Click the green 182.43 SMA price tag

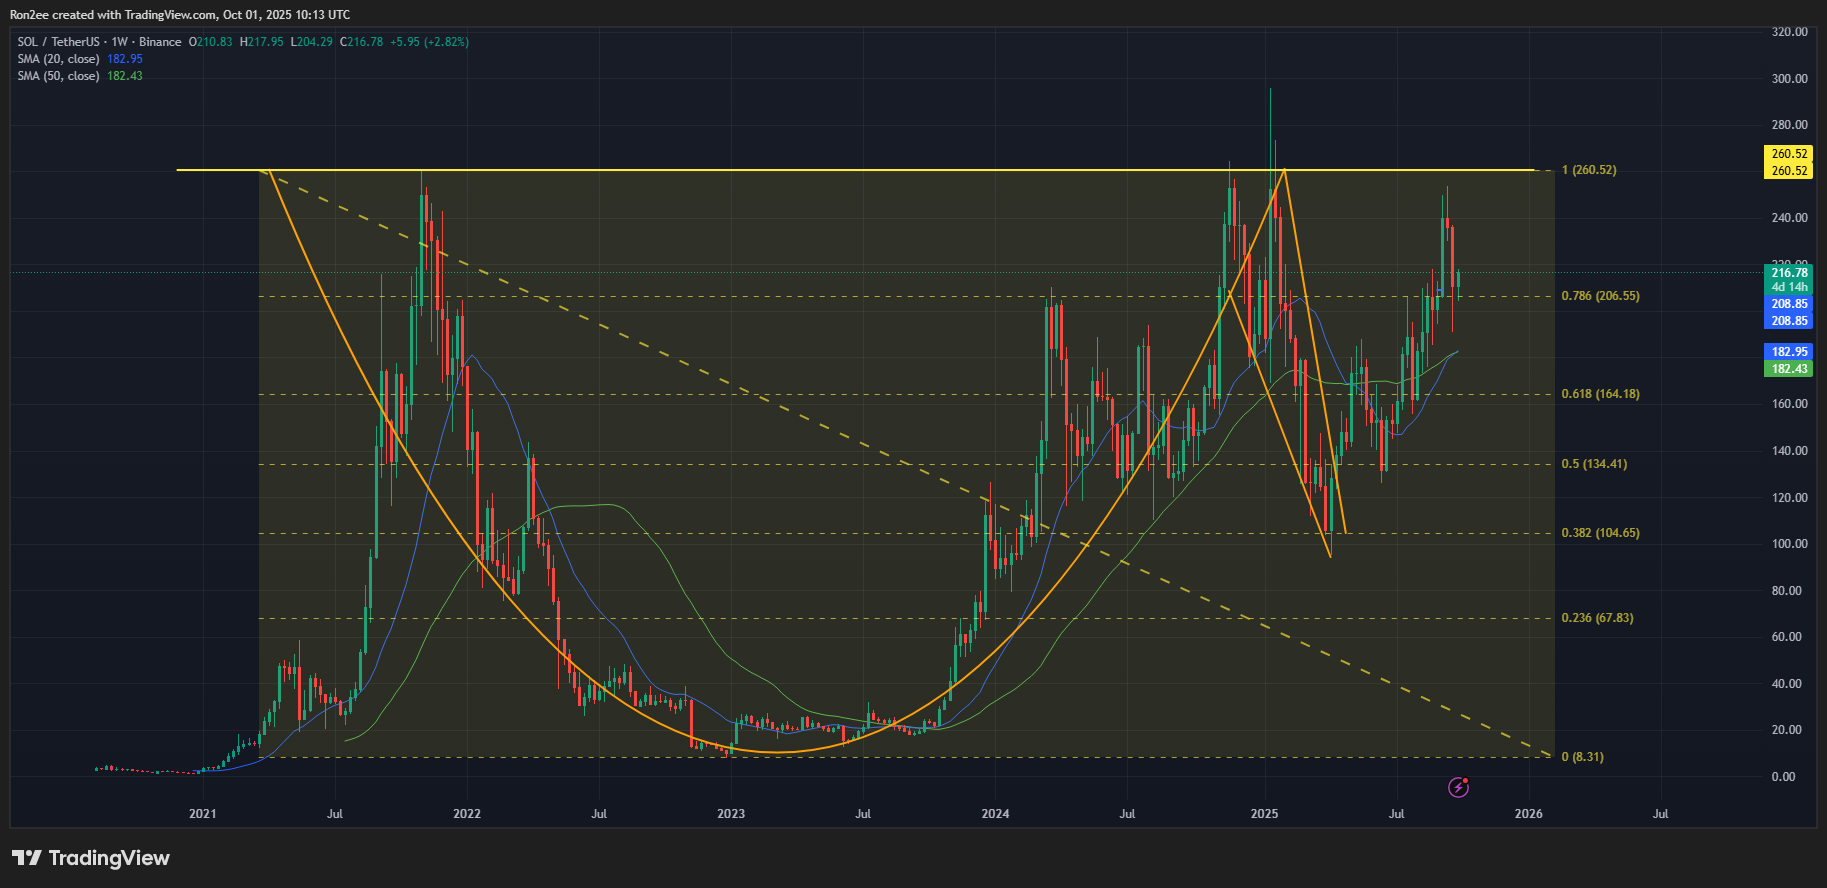pyautogui.click(x=1789, y=369)
